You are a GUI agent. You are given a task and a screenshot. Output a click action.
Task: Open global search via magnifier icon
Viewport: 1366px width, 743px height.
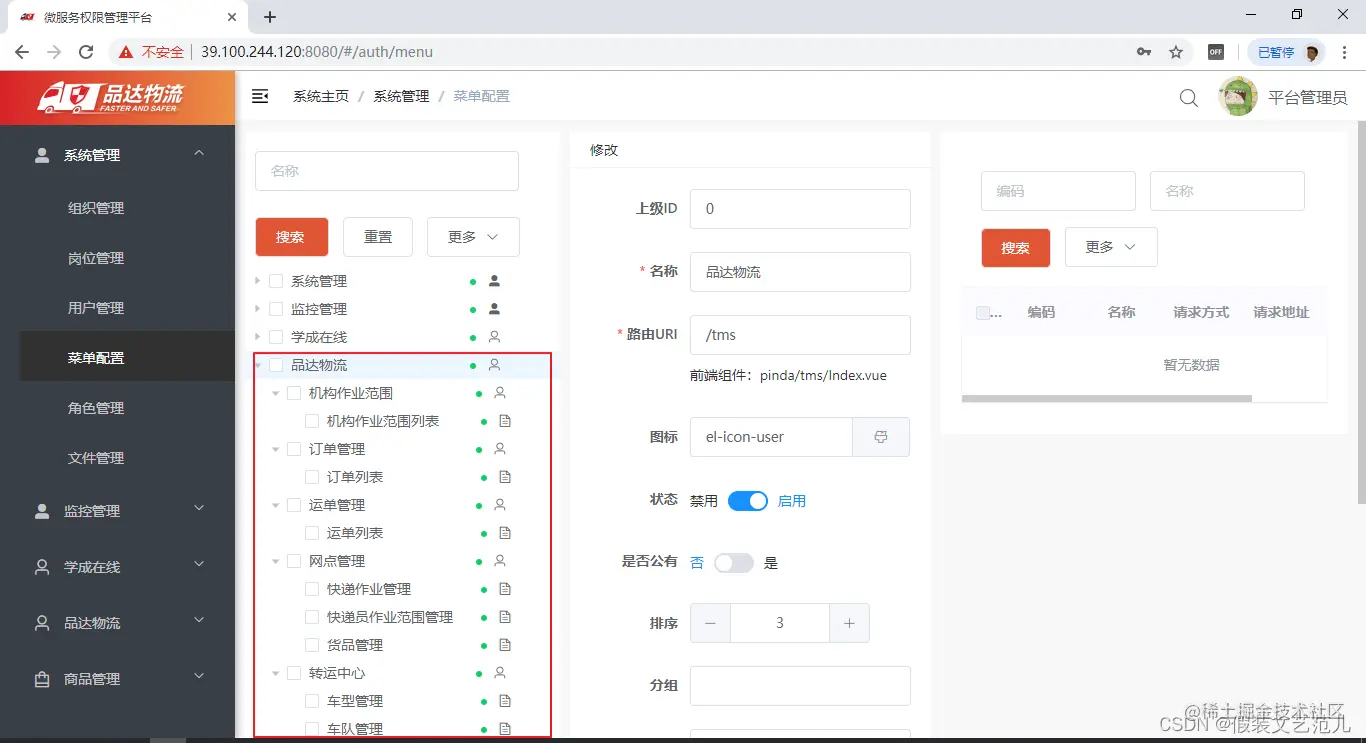coord(1188,97)
